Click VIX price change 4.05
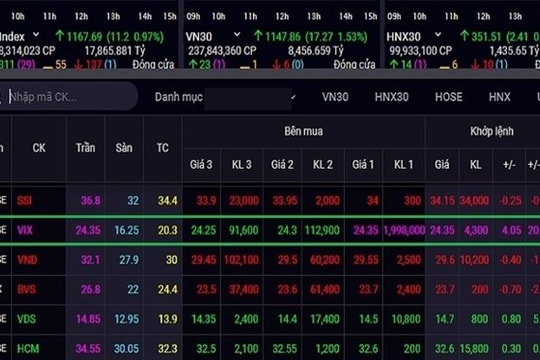Screen dimensions: 540x360 tap(511, 230)
